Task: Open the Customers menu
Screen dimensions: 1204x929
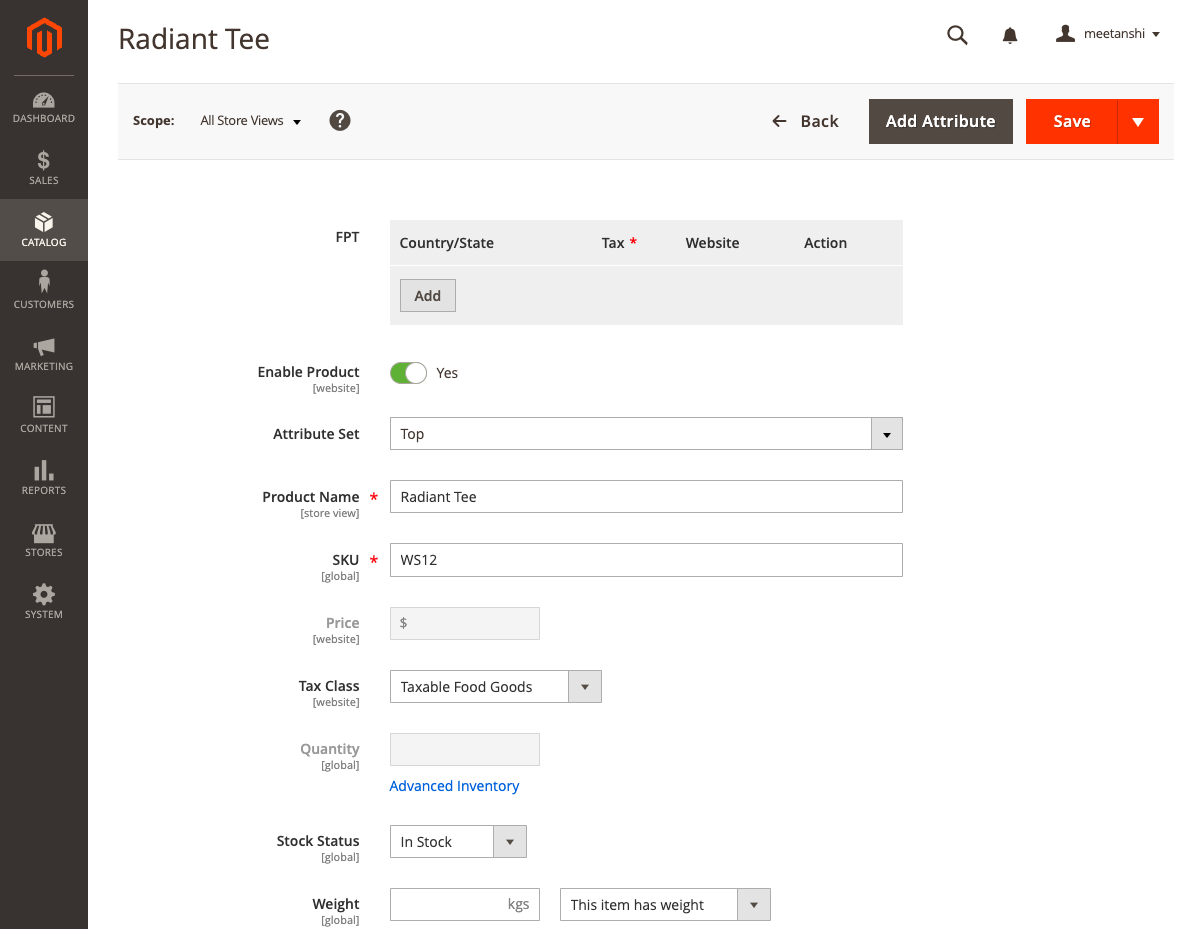Action: (44, 292)
